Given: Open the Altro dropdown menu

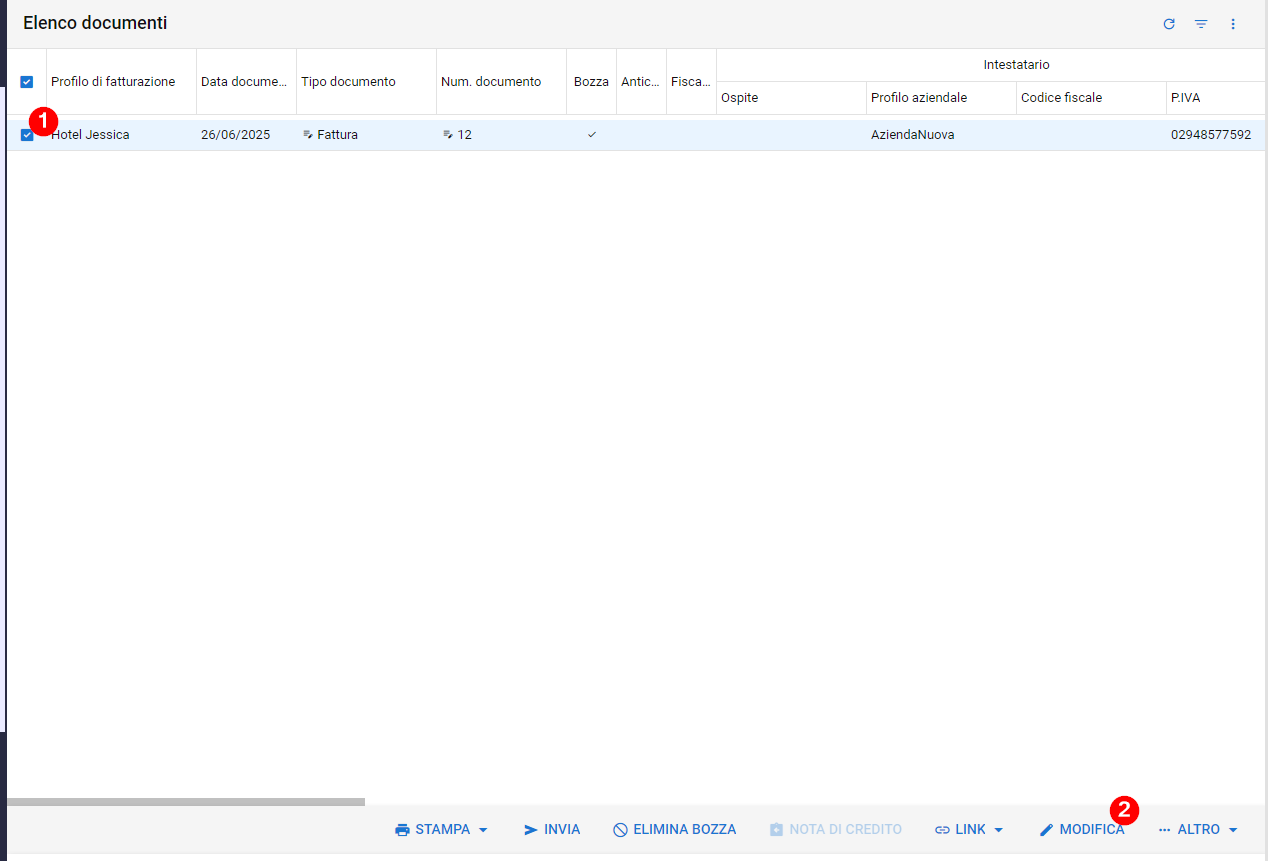Looking at the screenshot, I should 1198,830.
